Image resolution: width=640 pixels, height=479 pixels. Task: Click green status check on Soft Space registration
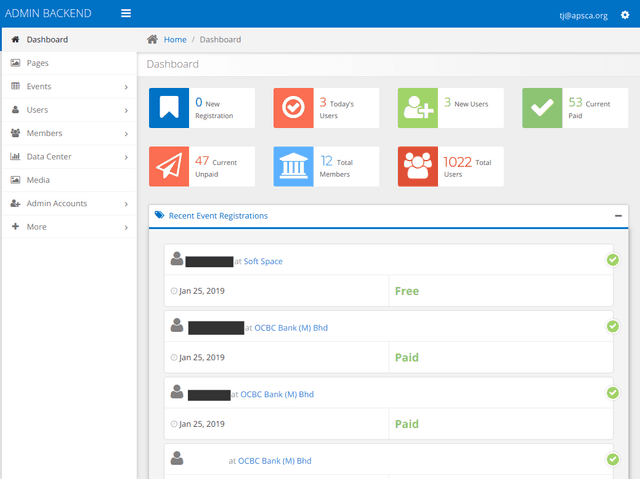(x=612, y=260)
